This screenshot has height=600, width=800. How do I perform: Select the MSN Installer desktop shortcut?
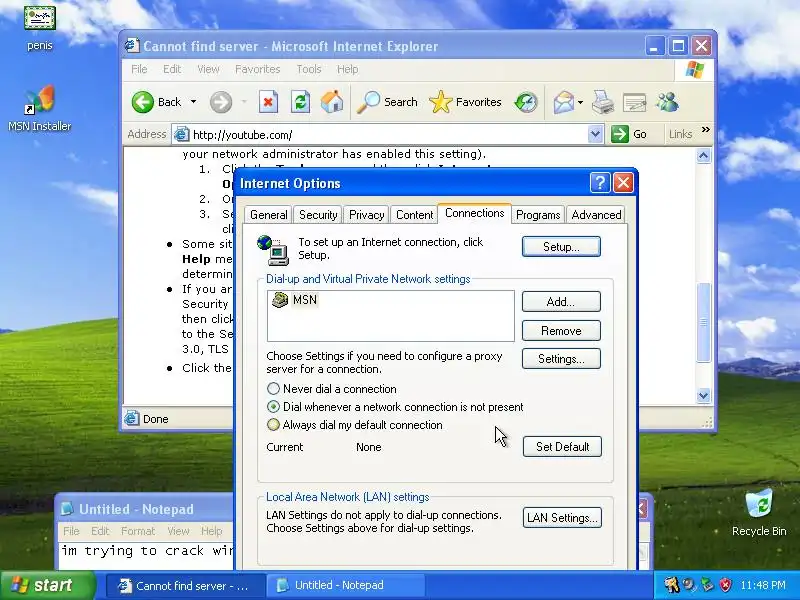39,108
